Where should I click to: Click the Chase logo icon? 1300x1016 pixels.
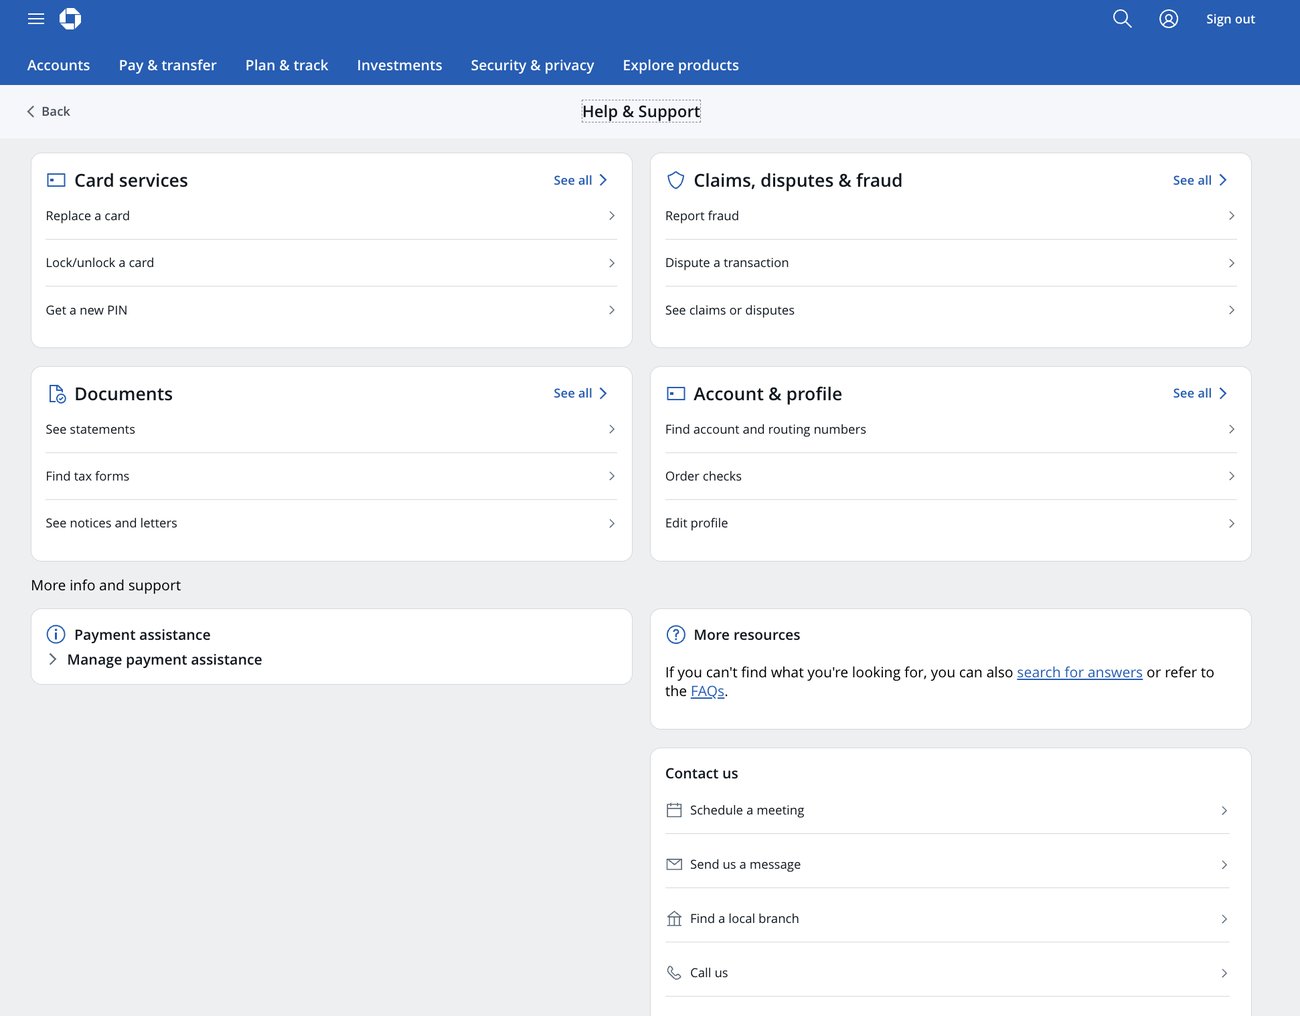[70, 19]
